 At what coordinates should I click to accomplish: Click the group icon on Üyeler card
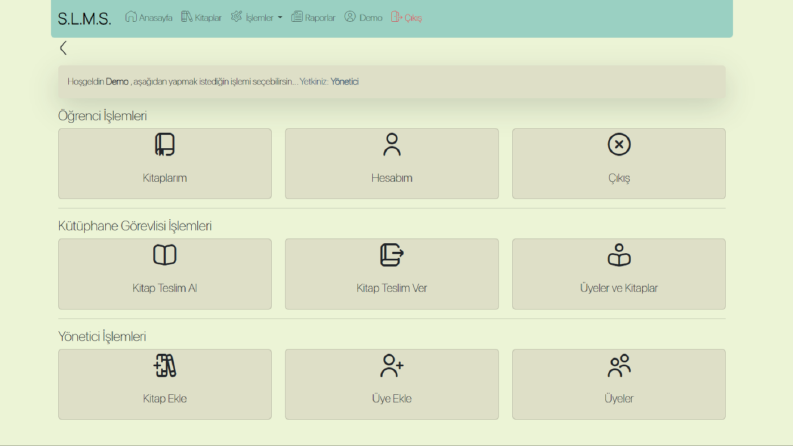pos(619,366)
